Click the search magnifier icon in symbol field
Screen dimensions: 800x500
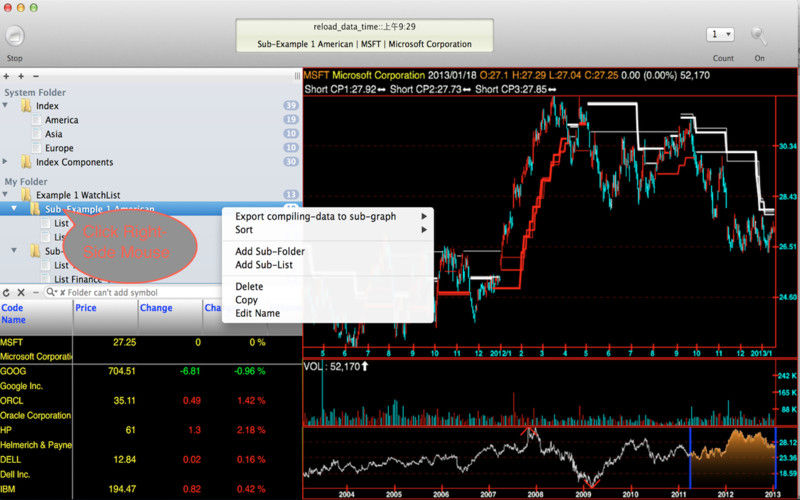(x=51, y=292)
